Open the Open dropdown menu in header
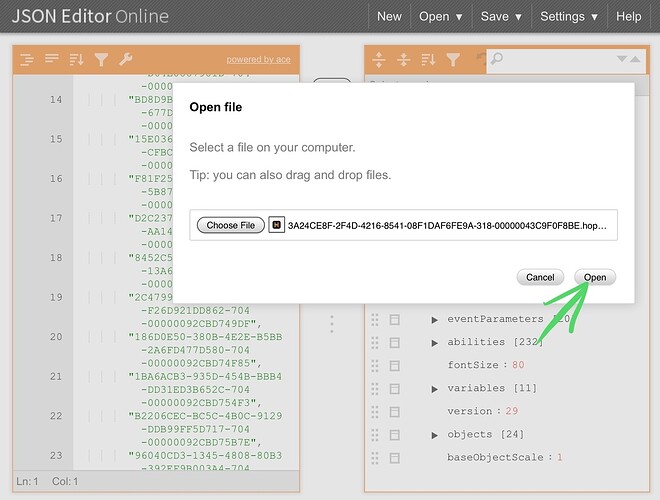 [441, 16]
